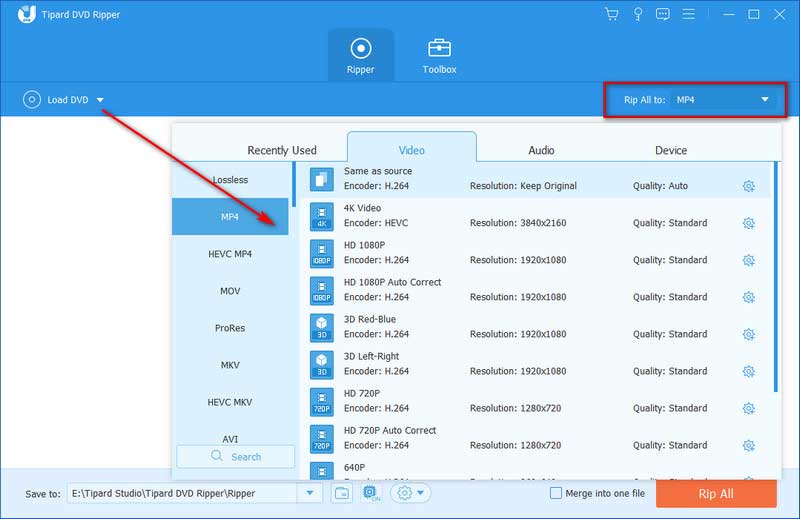Expand the Load DVD dropdown arrow
800x519 pixels.
click(x=100, y=100)
